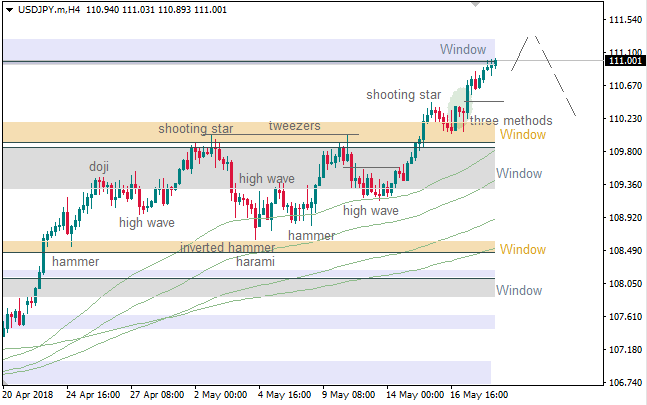Select the gray 'Window' label near 108.050
The width and height of the screenshot is (647, 405).
519,290
